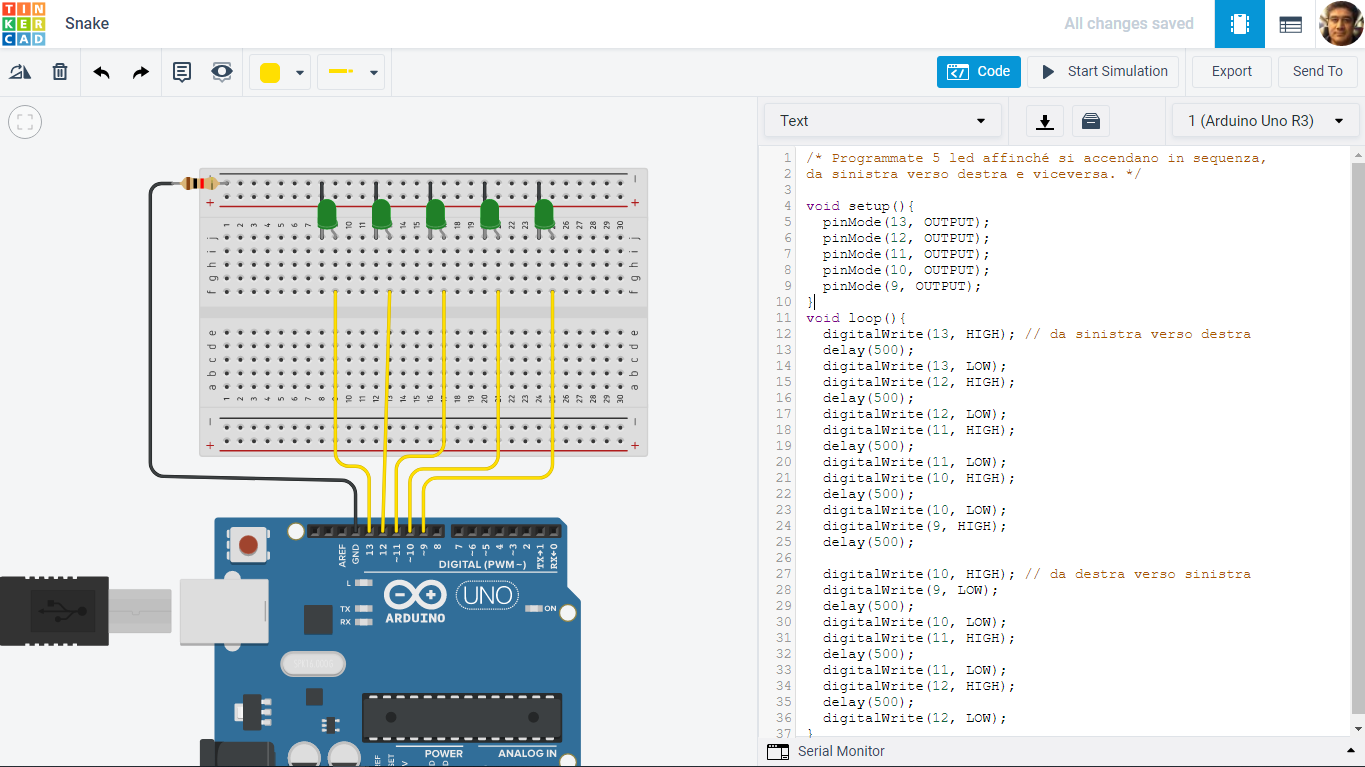Fit the circuit view to screen
1365x767 pixels.
(x=25, y=122)
